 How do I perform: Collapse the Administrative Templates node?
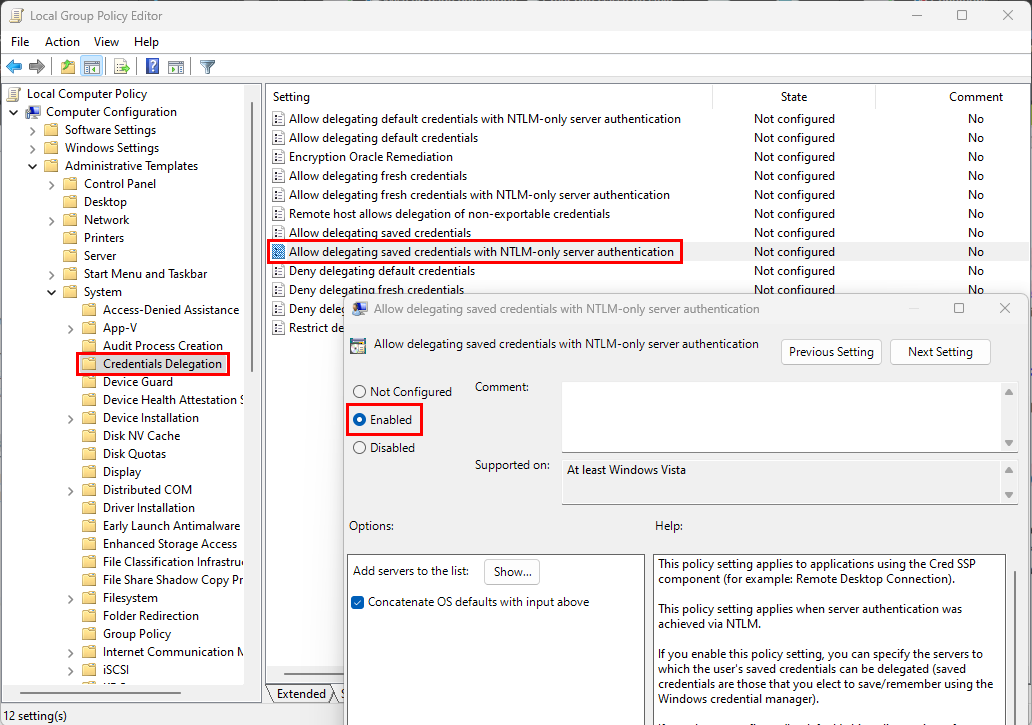point(32,166)
